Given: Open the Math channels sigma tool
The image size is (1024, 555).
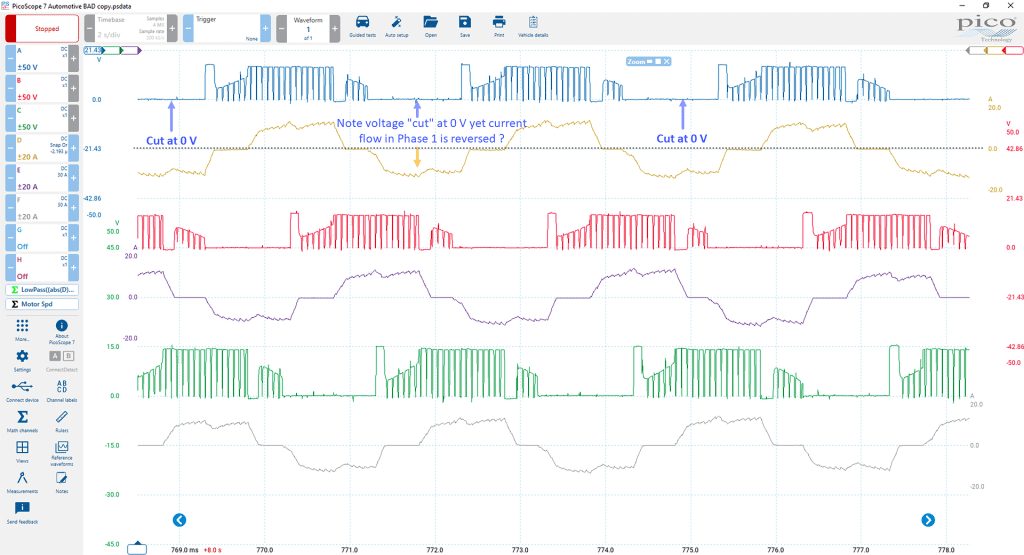Looking at the screenshot, I should [x=22, y=421].
